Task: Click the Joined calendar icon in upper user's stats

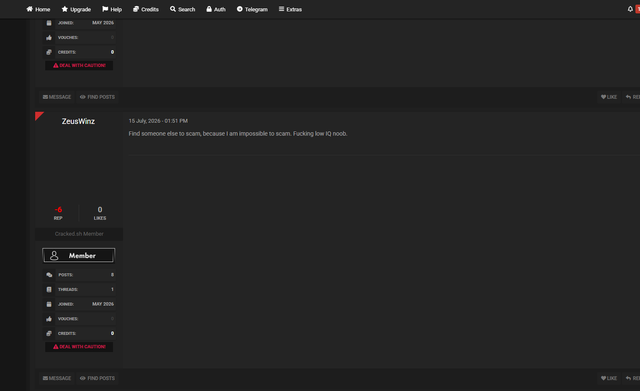Action: [x=49, y=23]
